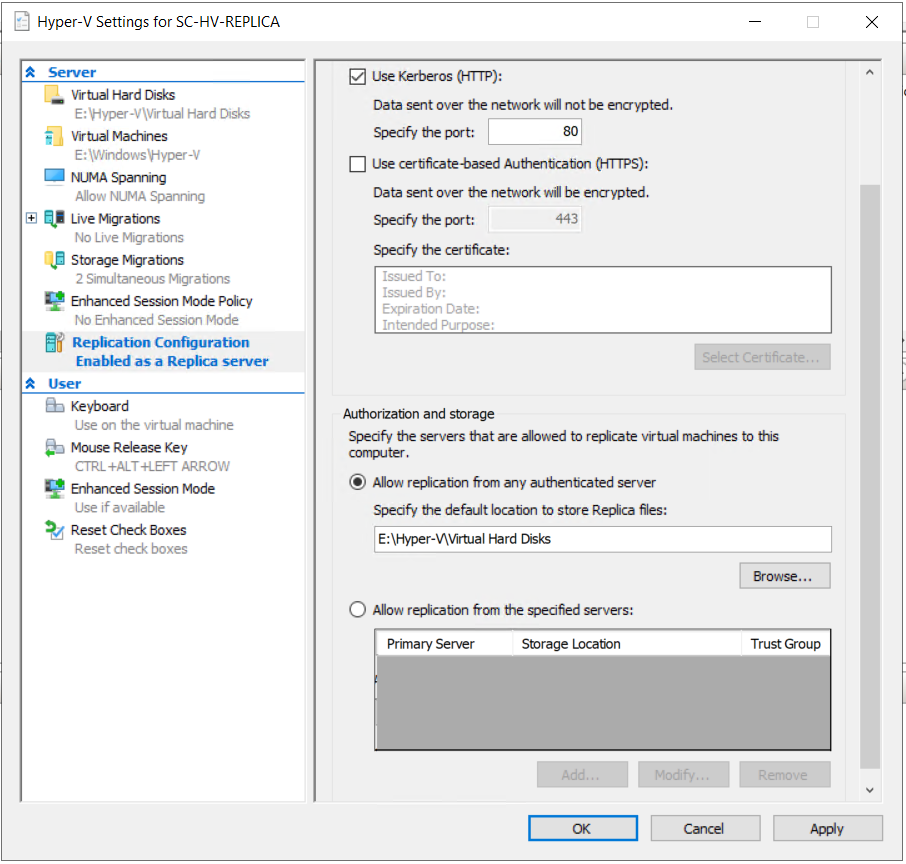906x864 pixels.
Task: Click the vertical scrollbar thumb
Action: pyautogui.click(x=870, y=477)
